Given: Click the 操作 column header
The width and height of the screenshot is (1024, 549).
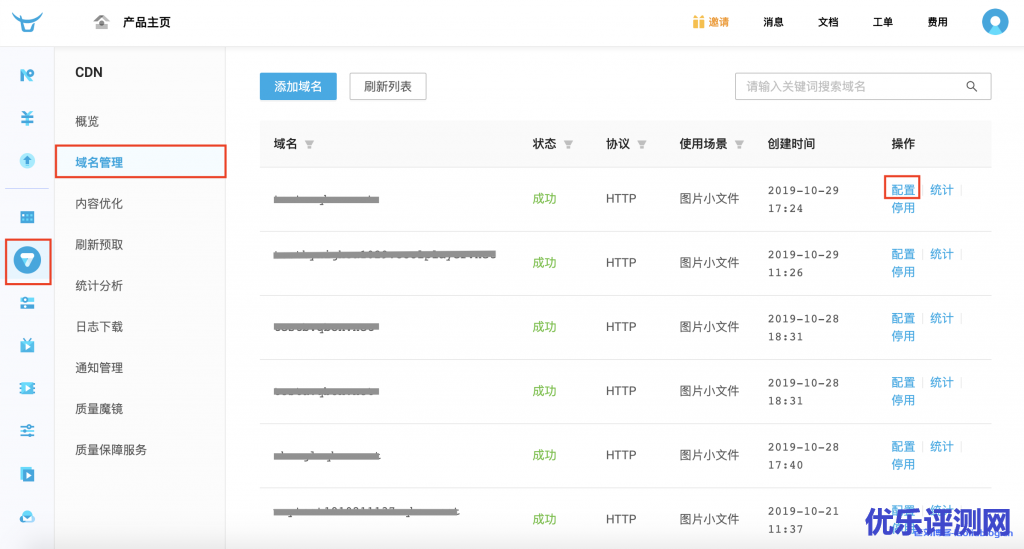Looking at the screenshot, I should [x=903, y=144].
